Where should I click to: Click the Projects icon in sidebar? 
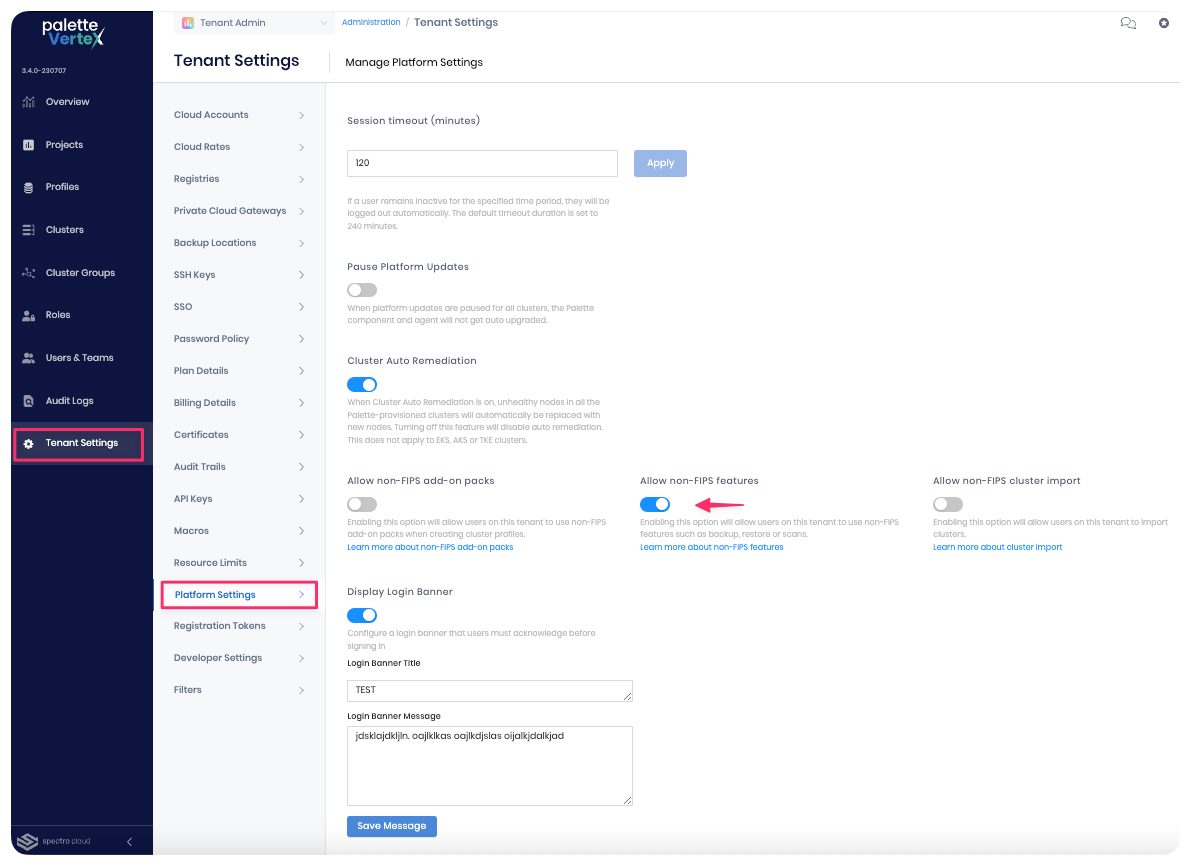[x=29, y=145]
